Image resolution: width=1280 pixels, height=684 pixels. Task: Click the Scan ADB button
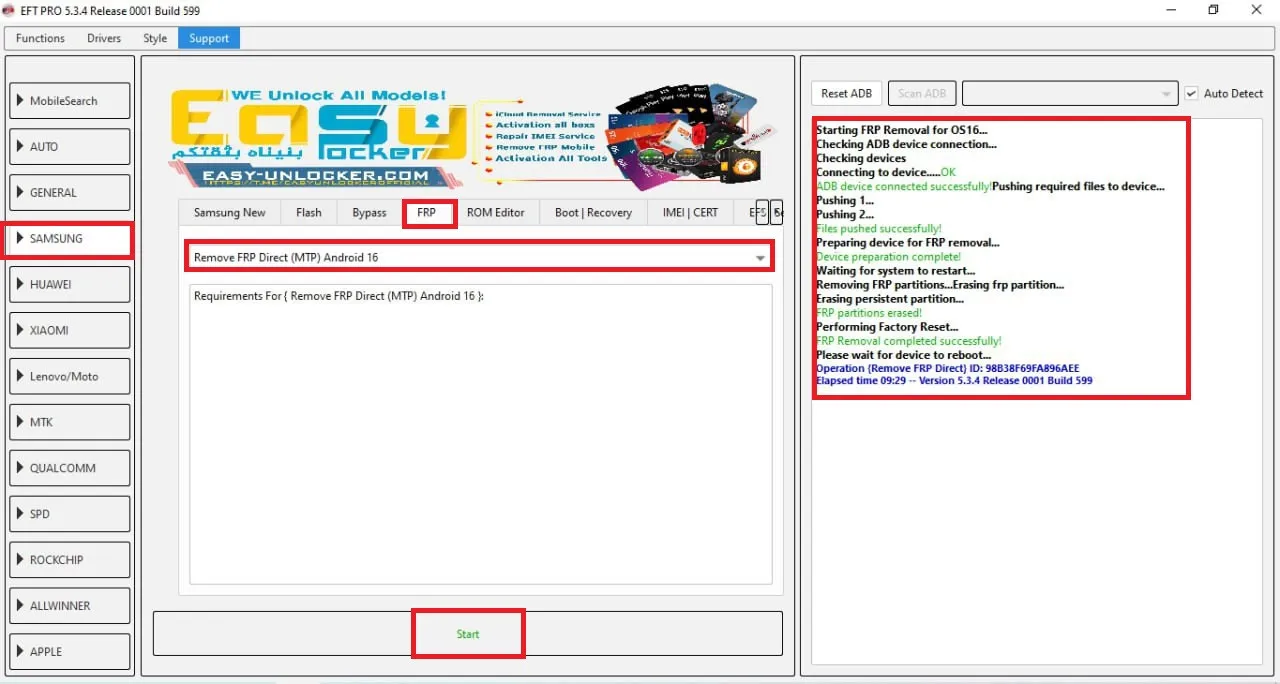click(921, 93)
